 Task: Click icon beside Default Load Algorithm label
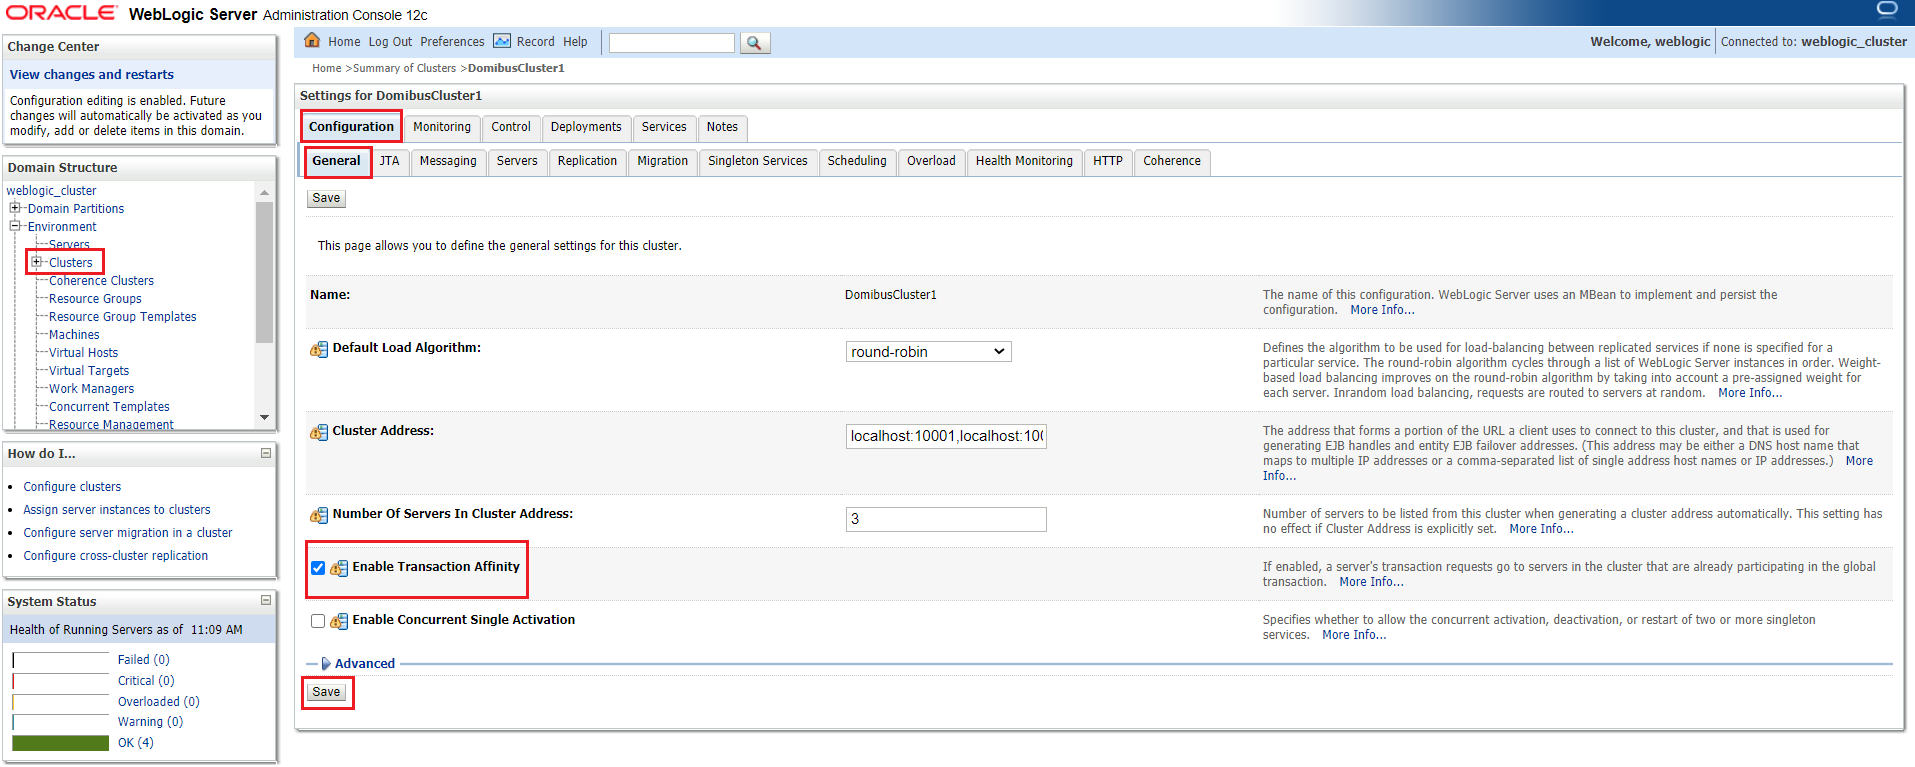point(319,349)
